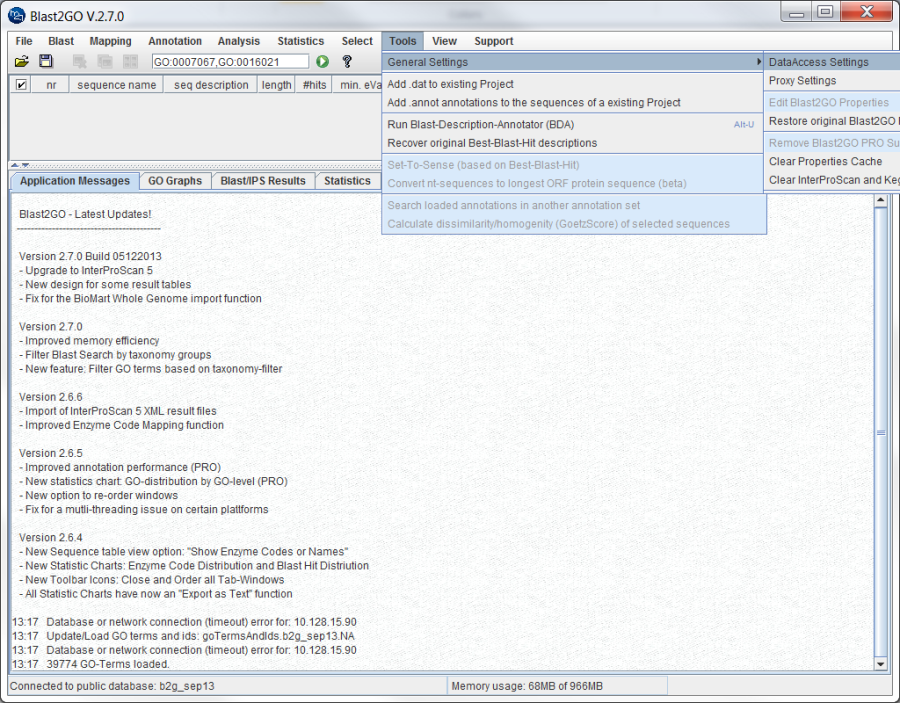
Task: Switch to Statistics tab in lower panel
Action: (x=347, y=181)
